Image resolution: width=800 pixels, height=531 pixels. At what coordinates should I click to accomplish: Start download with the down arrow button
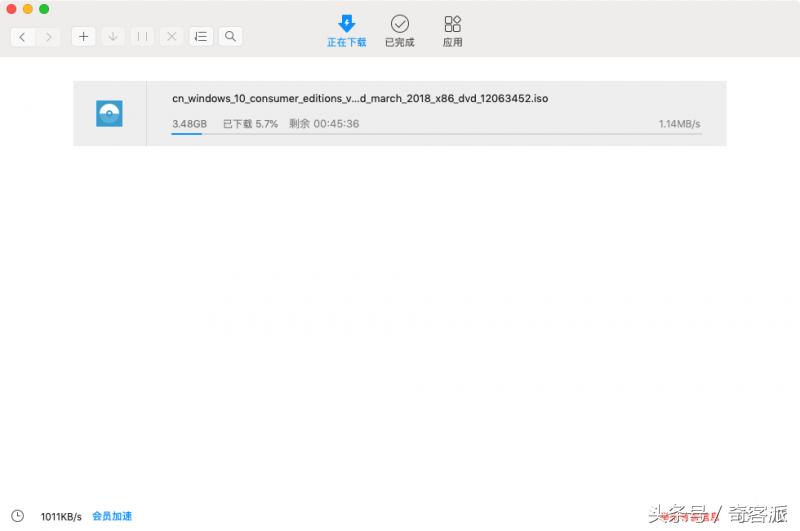click(113, 37)
